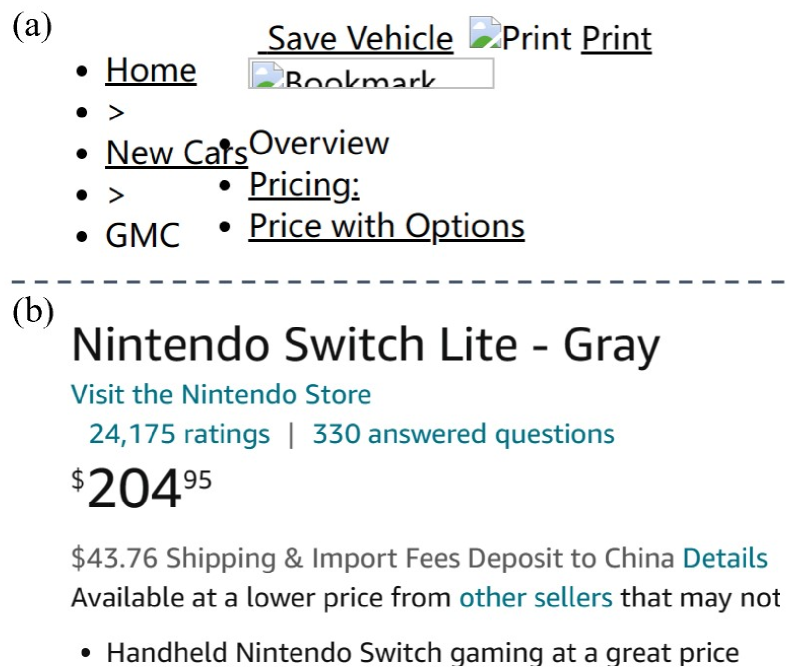
Task: Click the Nintendo Switch Lite - Gray title
Action: pos(366,346)
